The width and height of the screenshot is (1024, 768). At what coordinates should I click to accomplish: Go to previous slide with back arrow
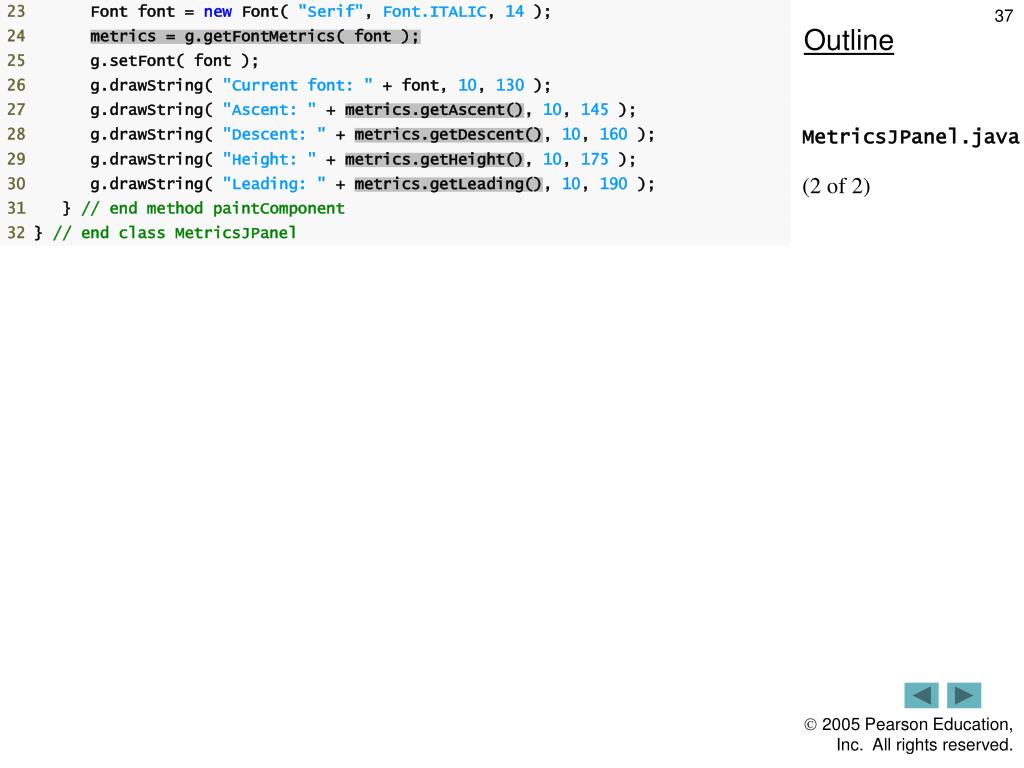click(921, 695)
